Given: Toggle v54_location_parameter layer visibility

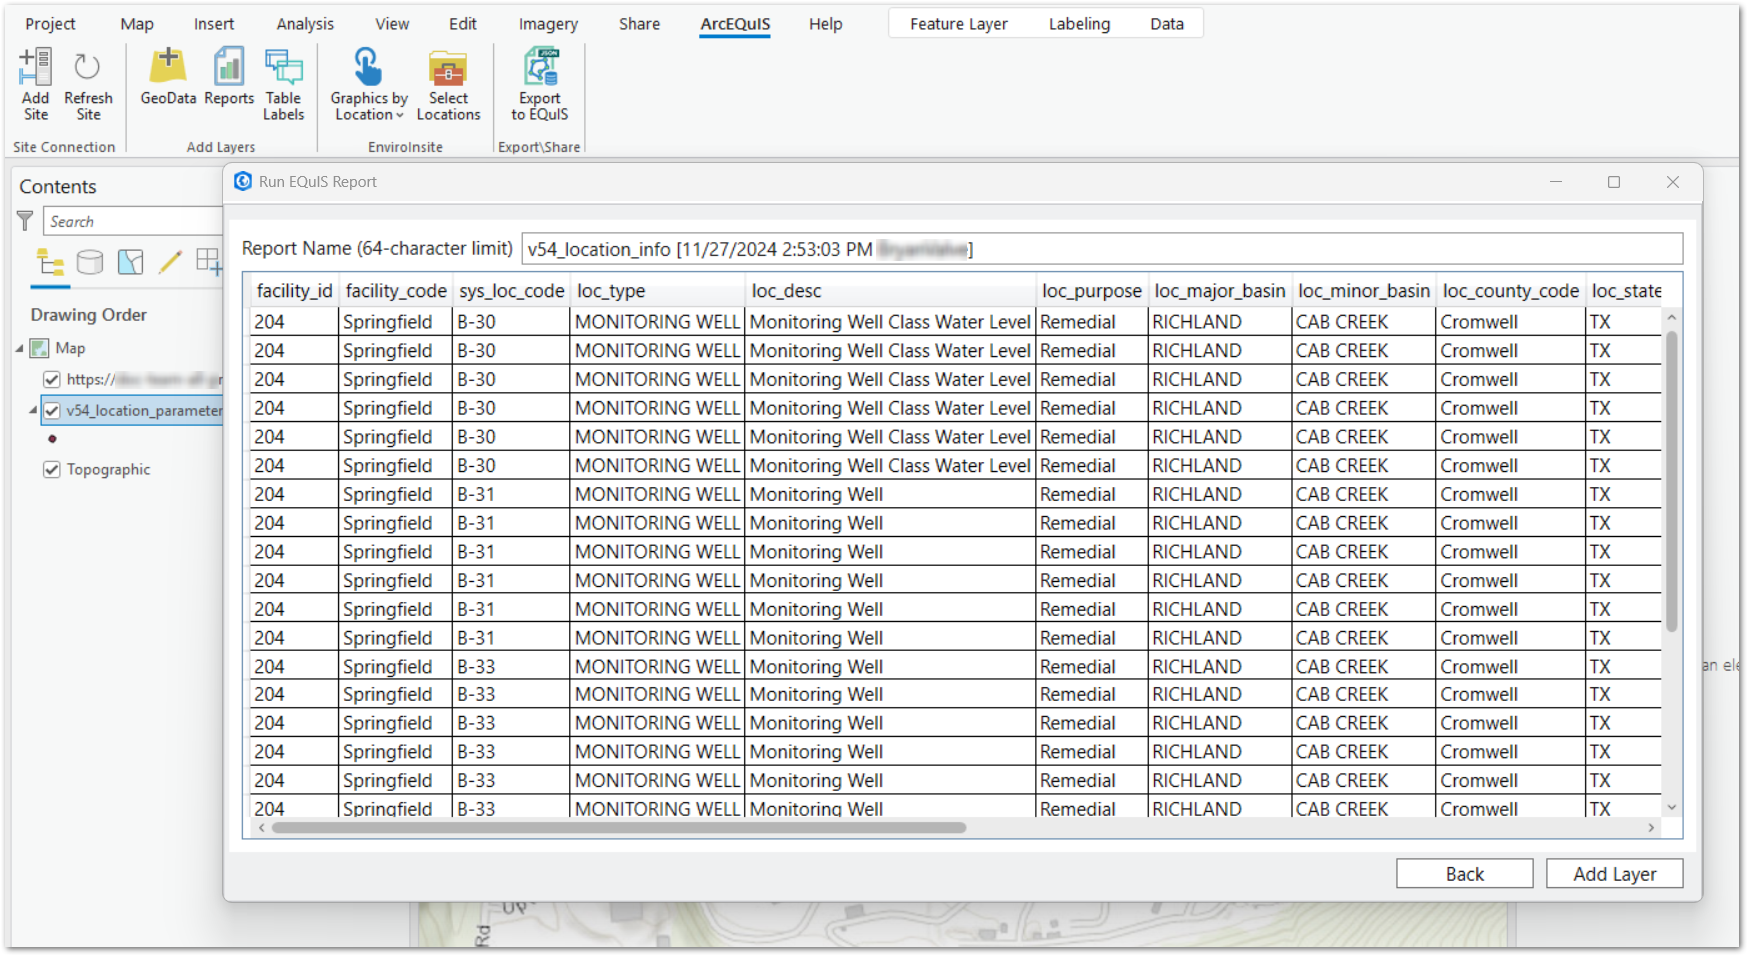Looking at the screenshot, I should point(52,410).
